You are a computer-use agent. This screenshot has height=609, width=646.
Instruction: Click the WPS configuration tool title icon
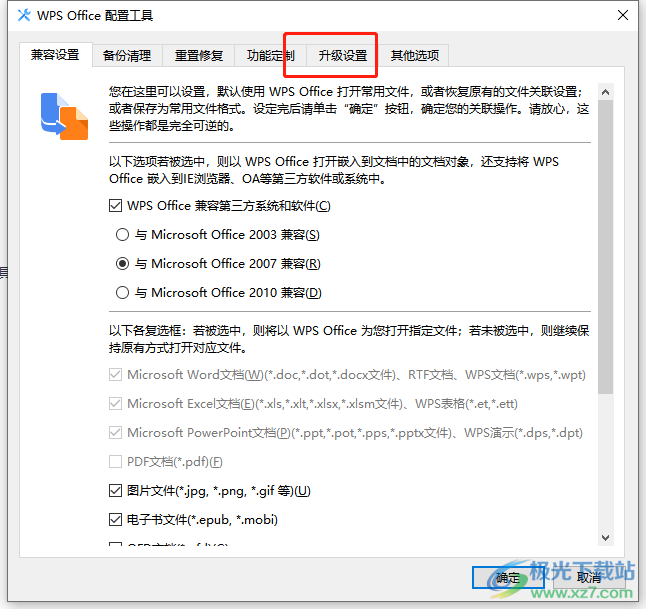click(x=24, y=15)
